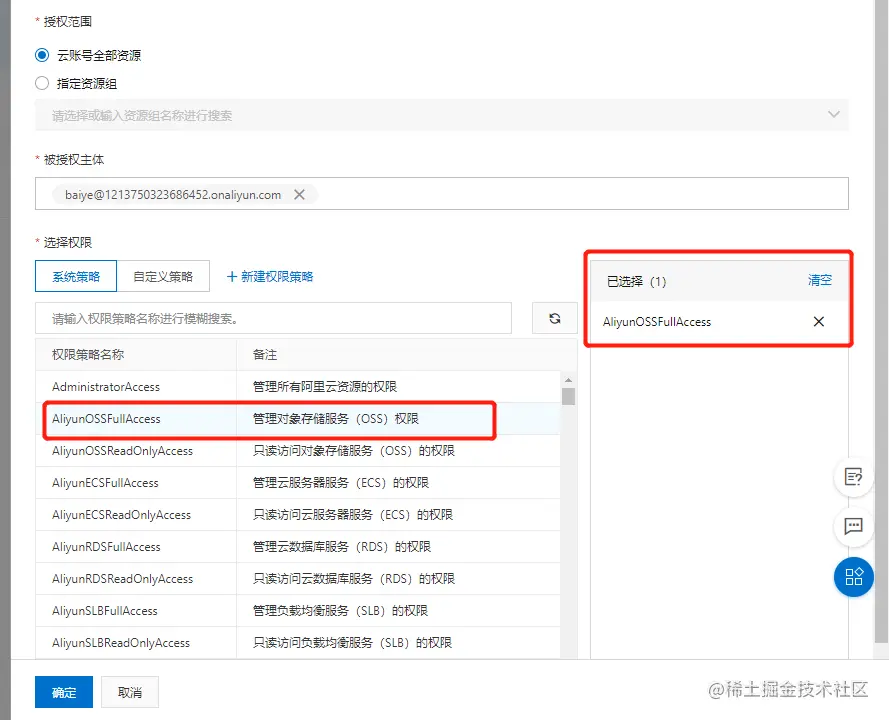This screenshot has height=720, width=889.
Task: Select the 云账号全部资源 radio button
Action: pos(42,55)
